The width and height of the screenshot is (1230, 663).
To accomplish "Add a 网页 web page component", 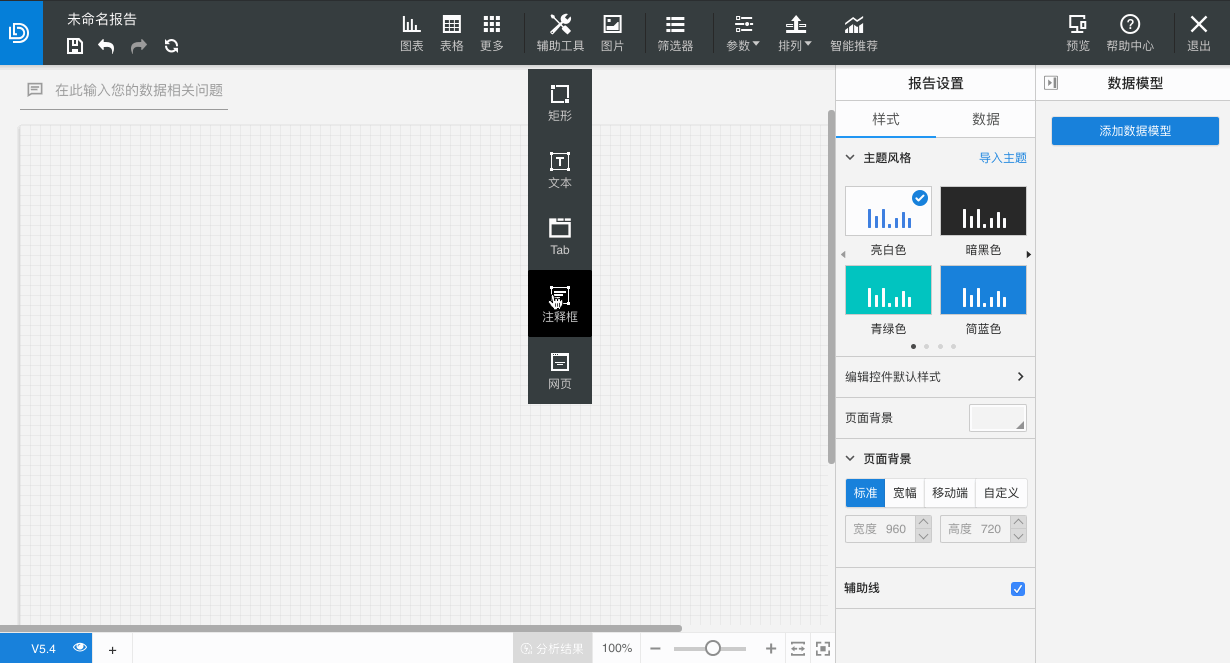I will (560, 370).
